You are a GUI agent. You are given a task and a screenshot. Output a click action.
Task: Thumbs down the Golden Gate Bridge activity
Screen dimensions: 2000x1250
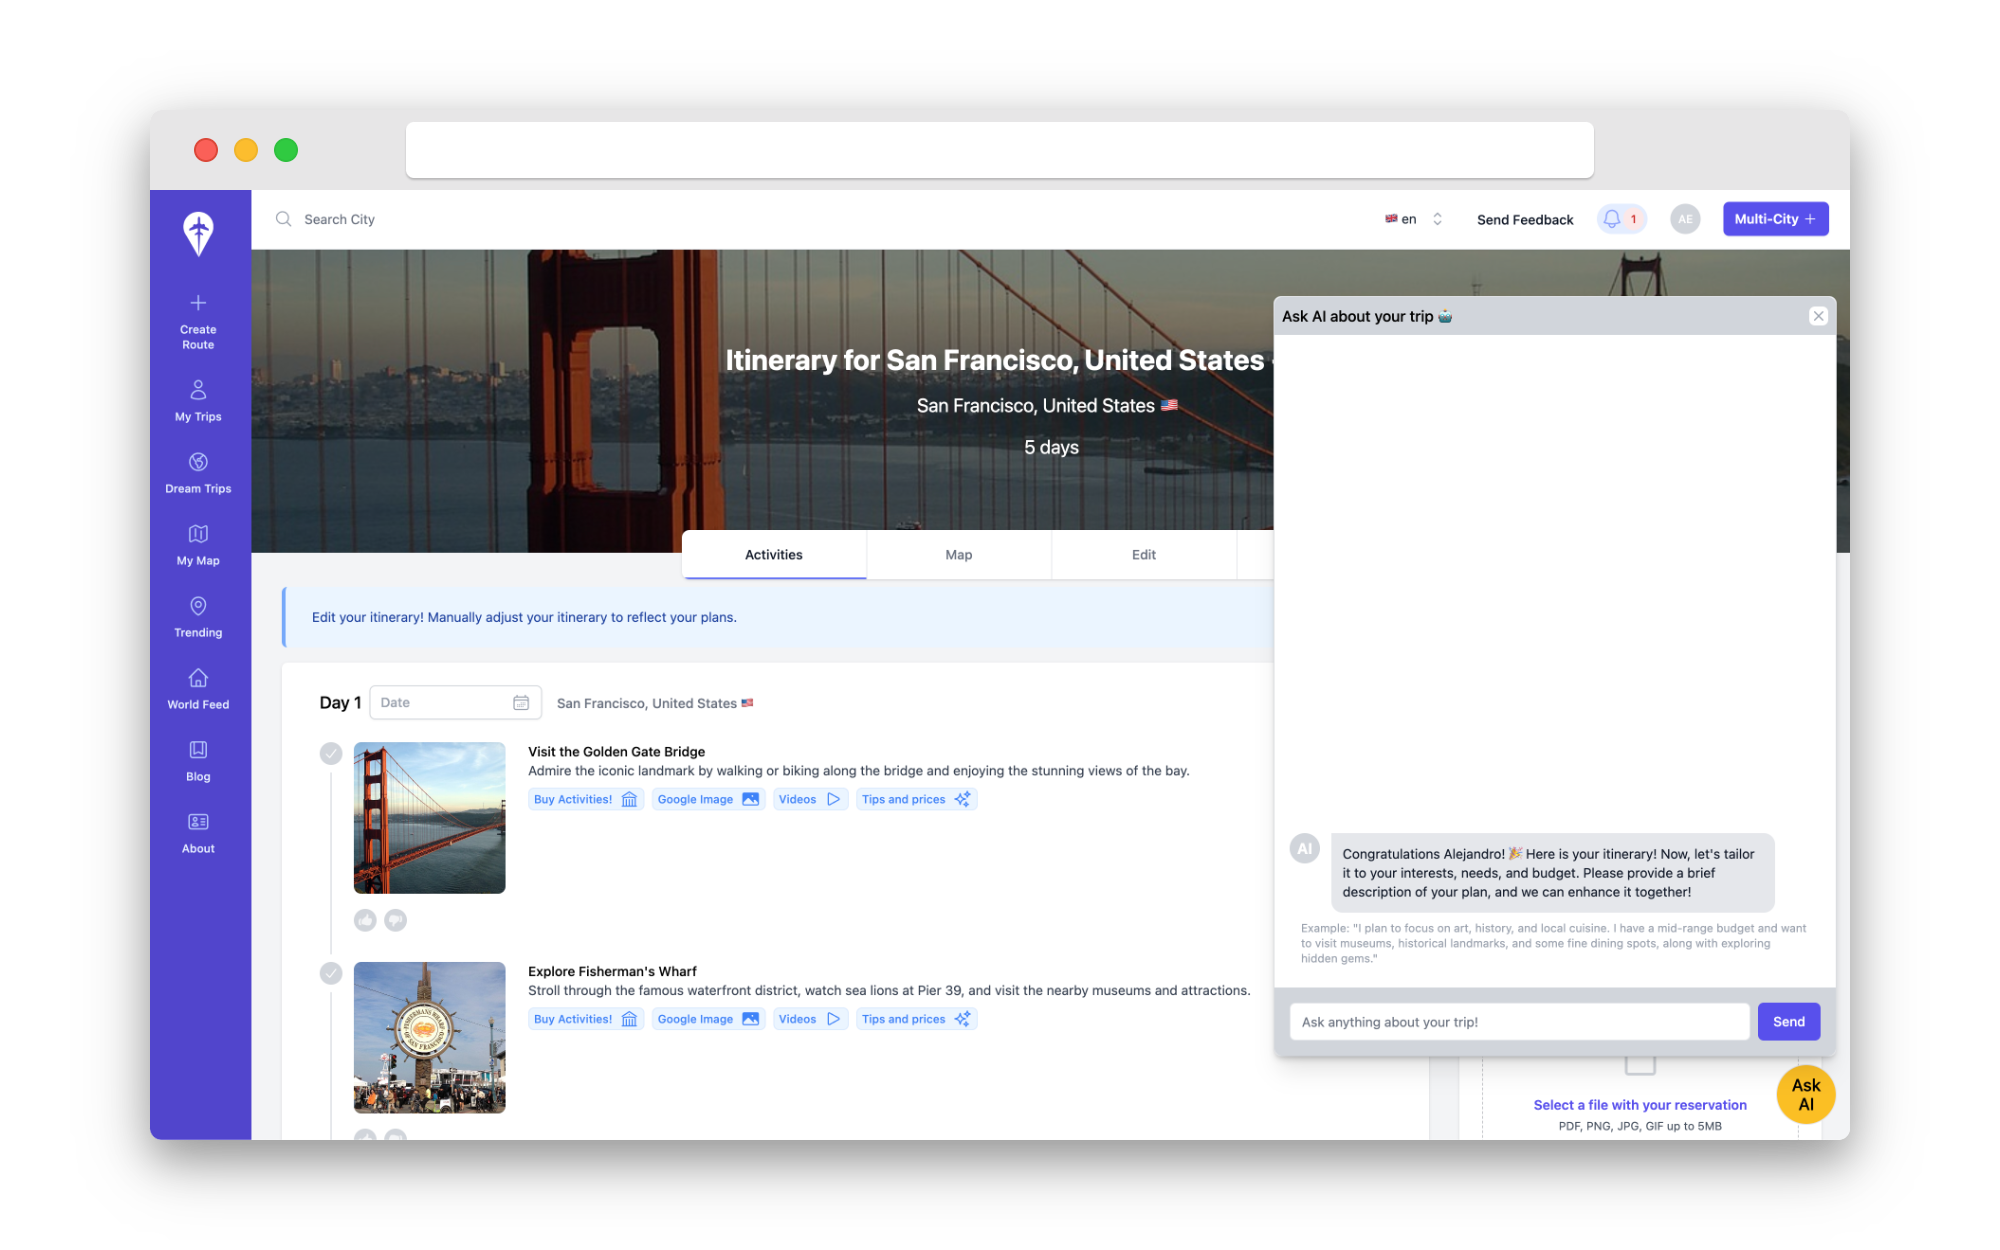396,920
